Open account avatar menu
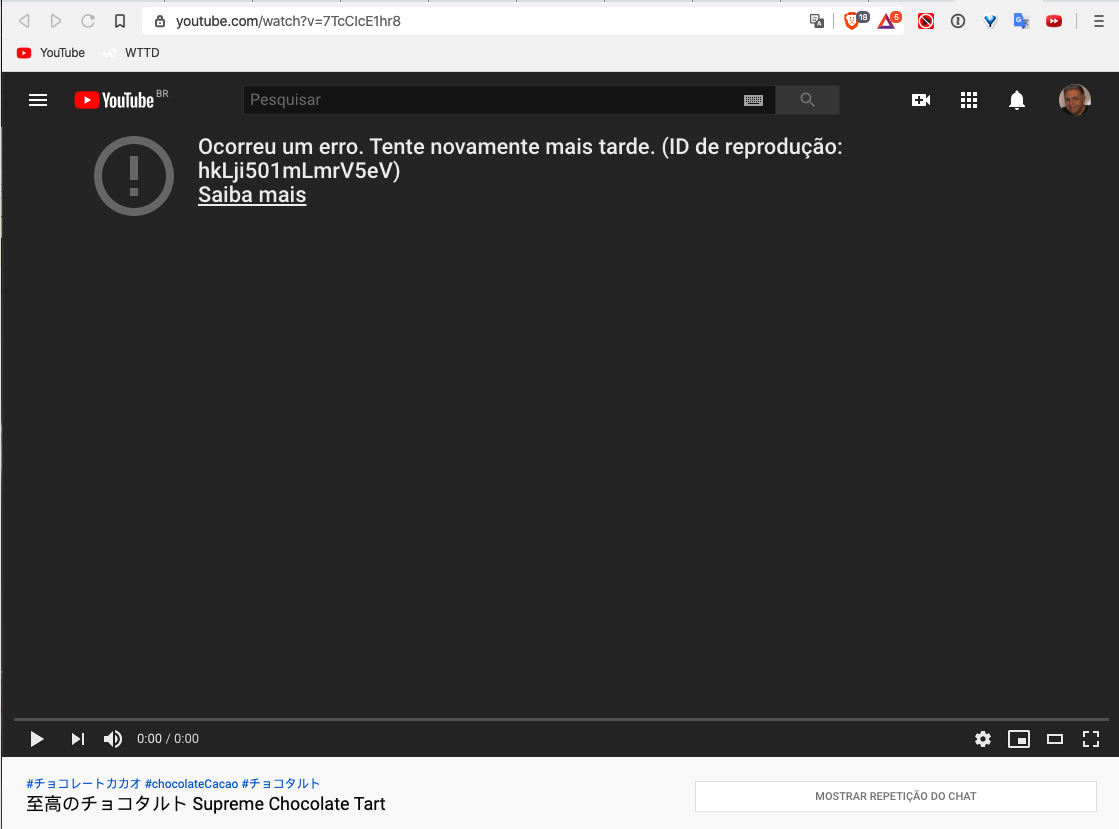Screen dimensions: 1119x829 tap(1074, 100)
